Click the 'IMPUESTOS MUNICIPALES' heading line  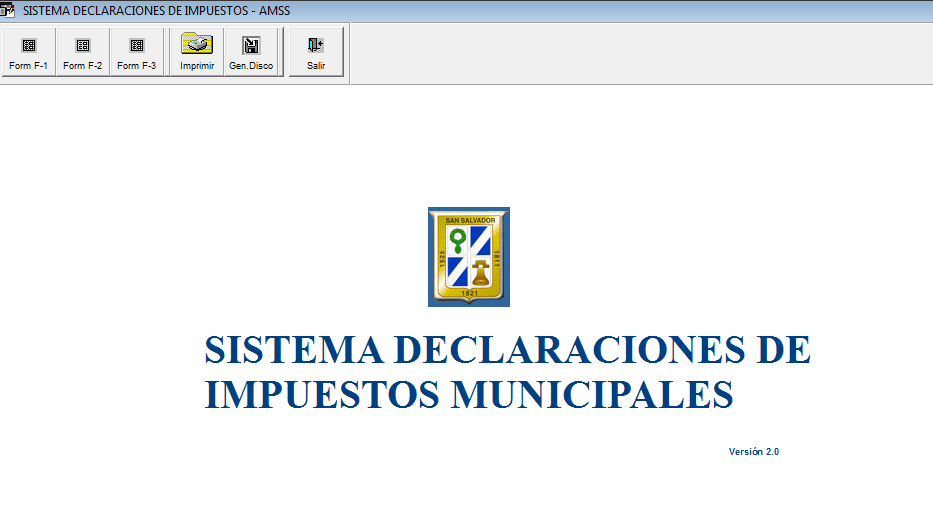tap(469, 394)
